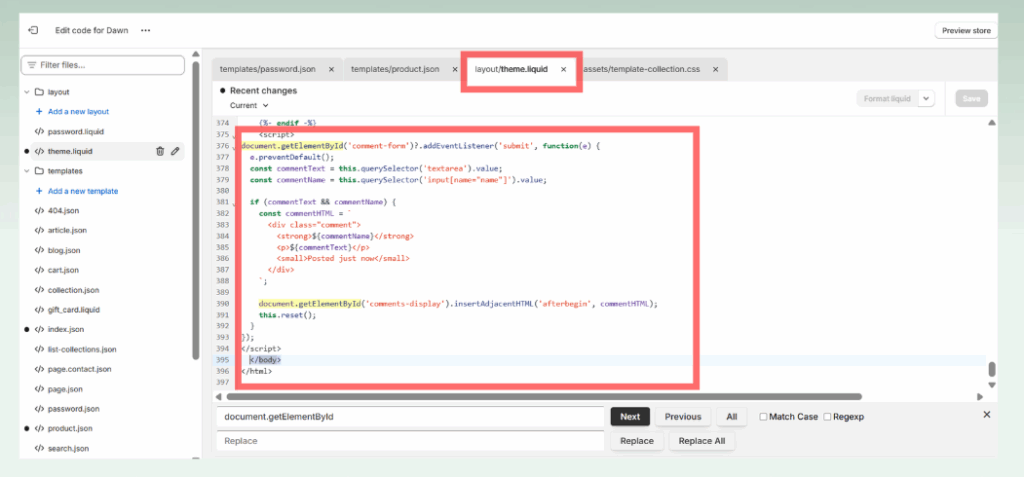Open blog.json file
The height and width of the screenshot is (477, 1024).
pos(64,250)
